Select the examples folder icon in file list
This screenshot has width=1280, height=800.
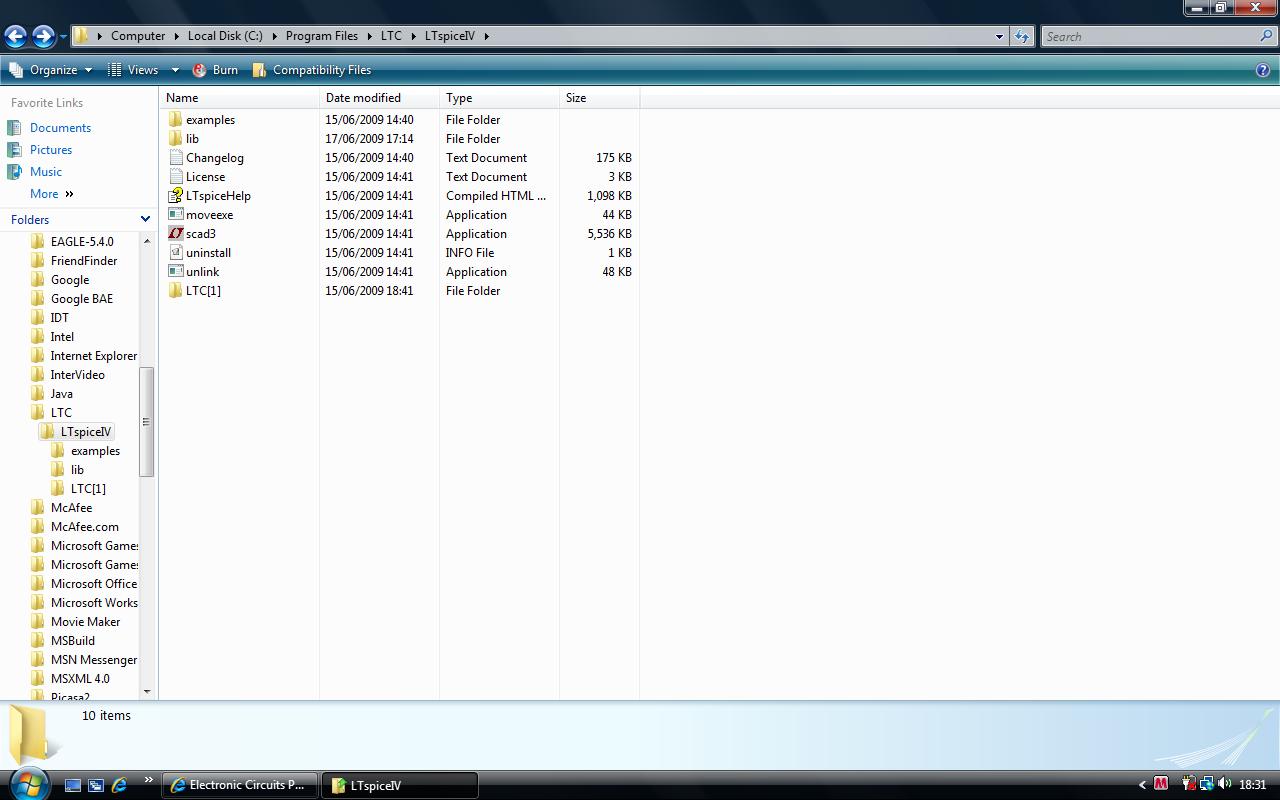click(176, 120)
